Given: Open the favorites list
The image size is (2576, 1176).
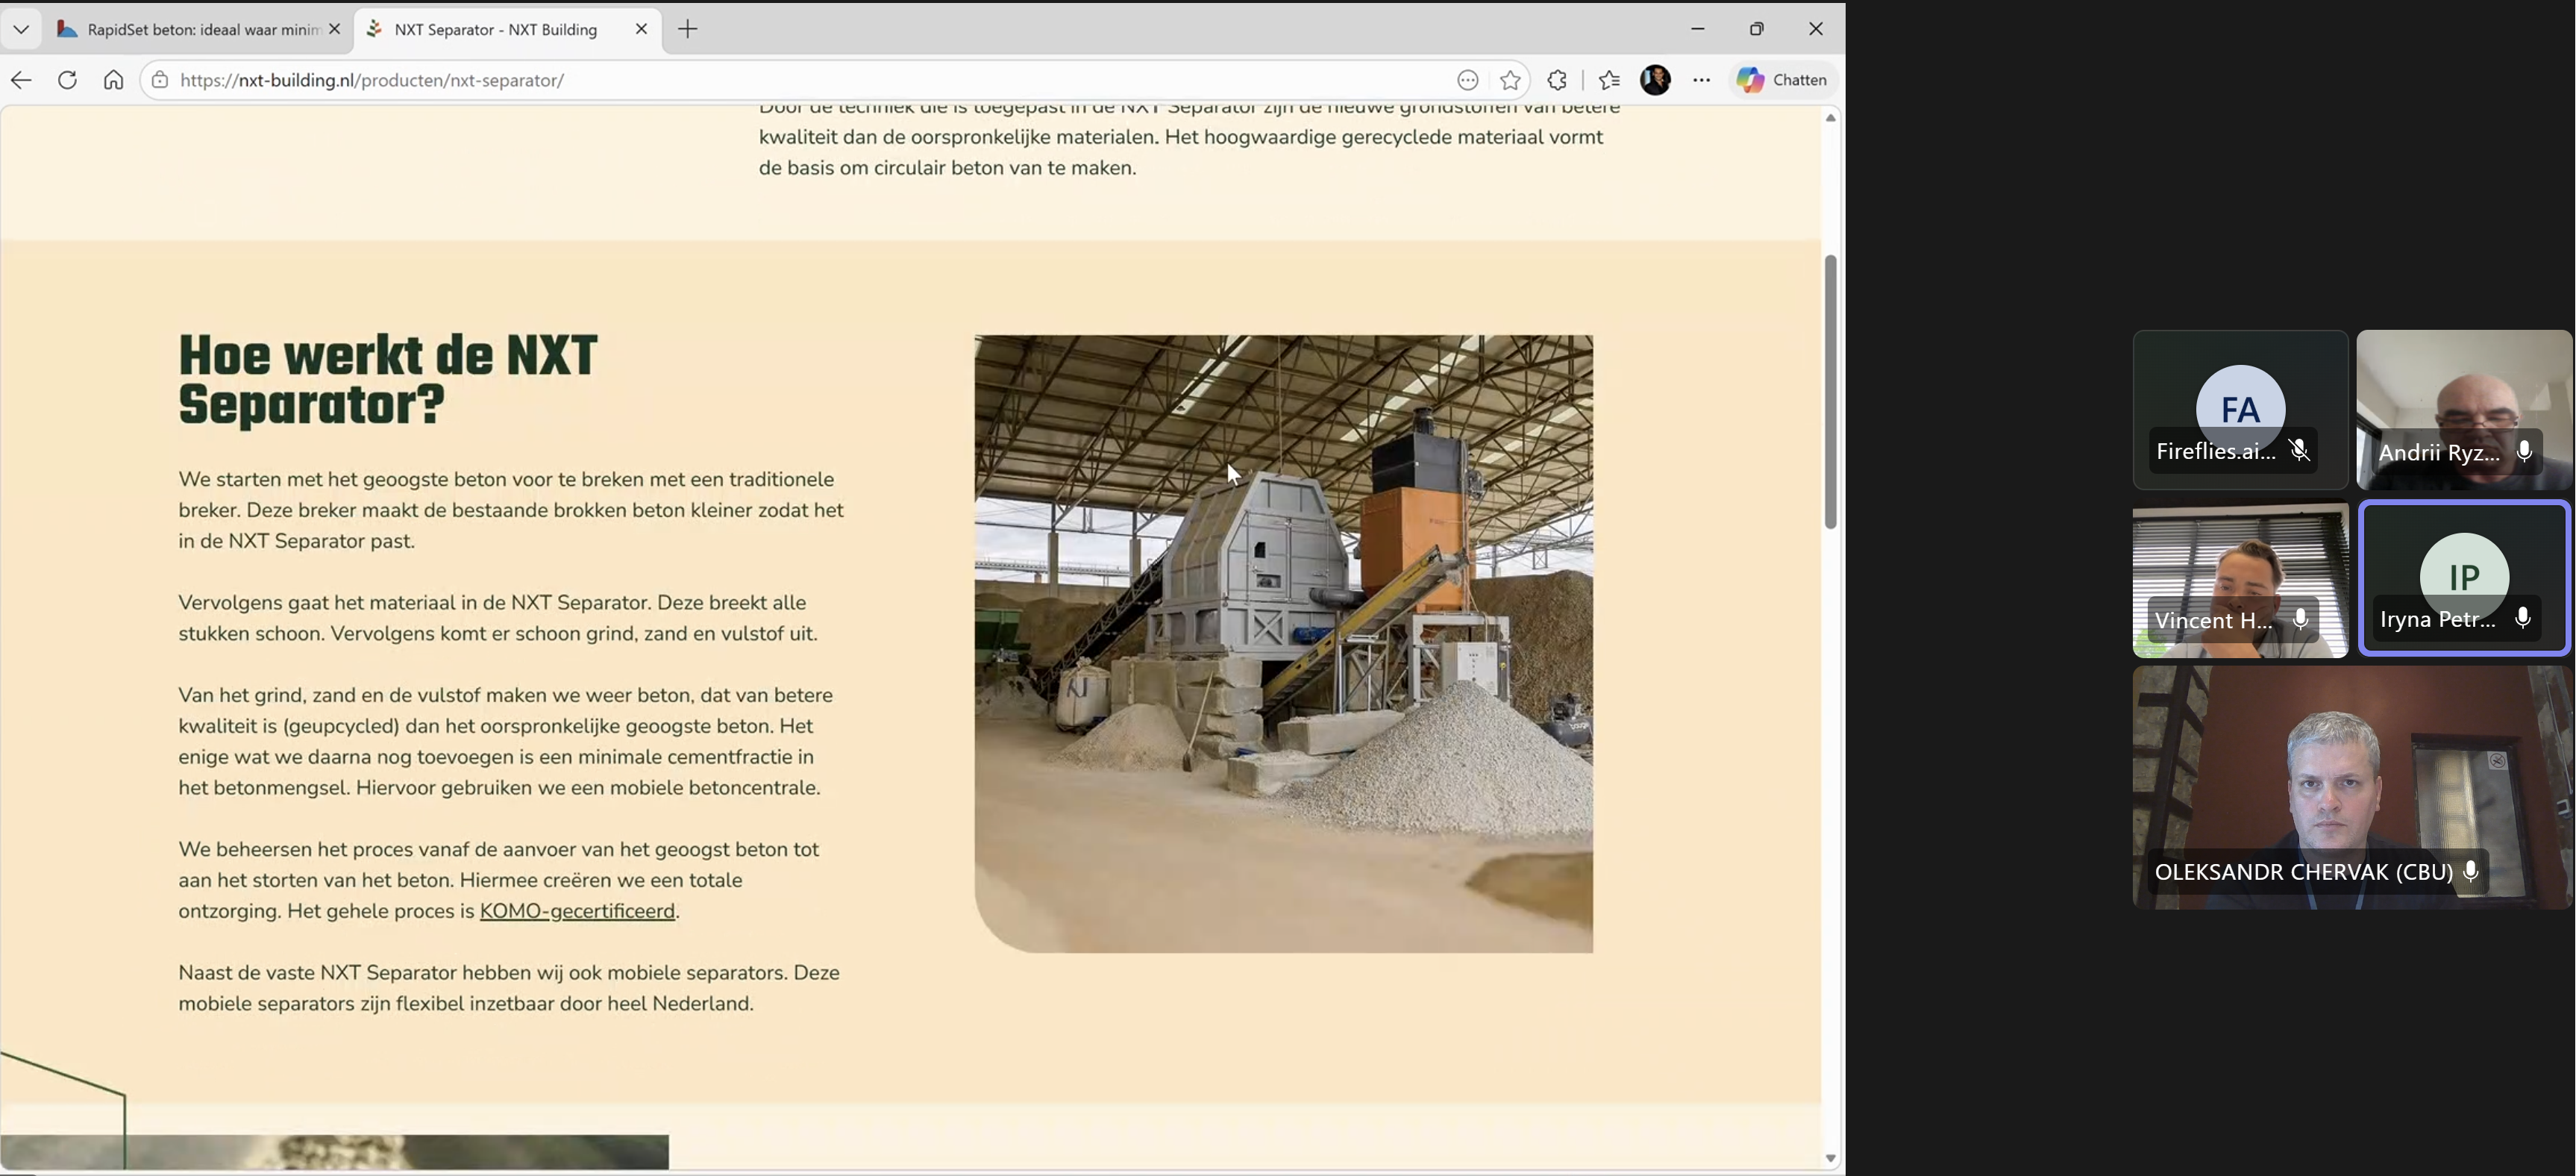Looking at the screenshot, I should 1609,80.
